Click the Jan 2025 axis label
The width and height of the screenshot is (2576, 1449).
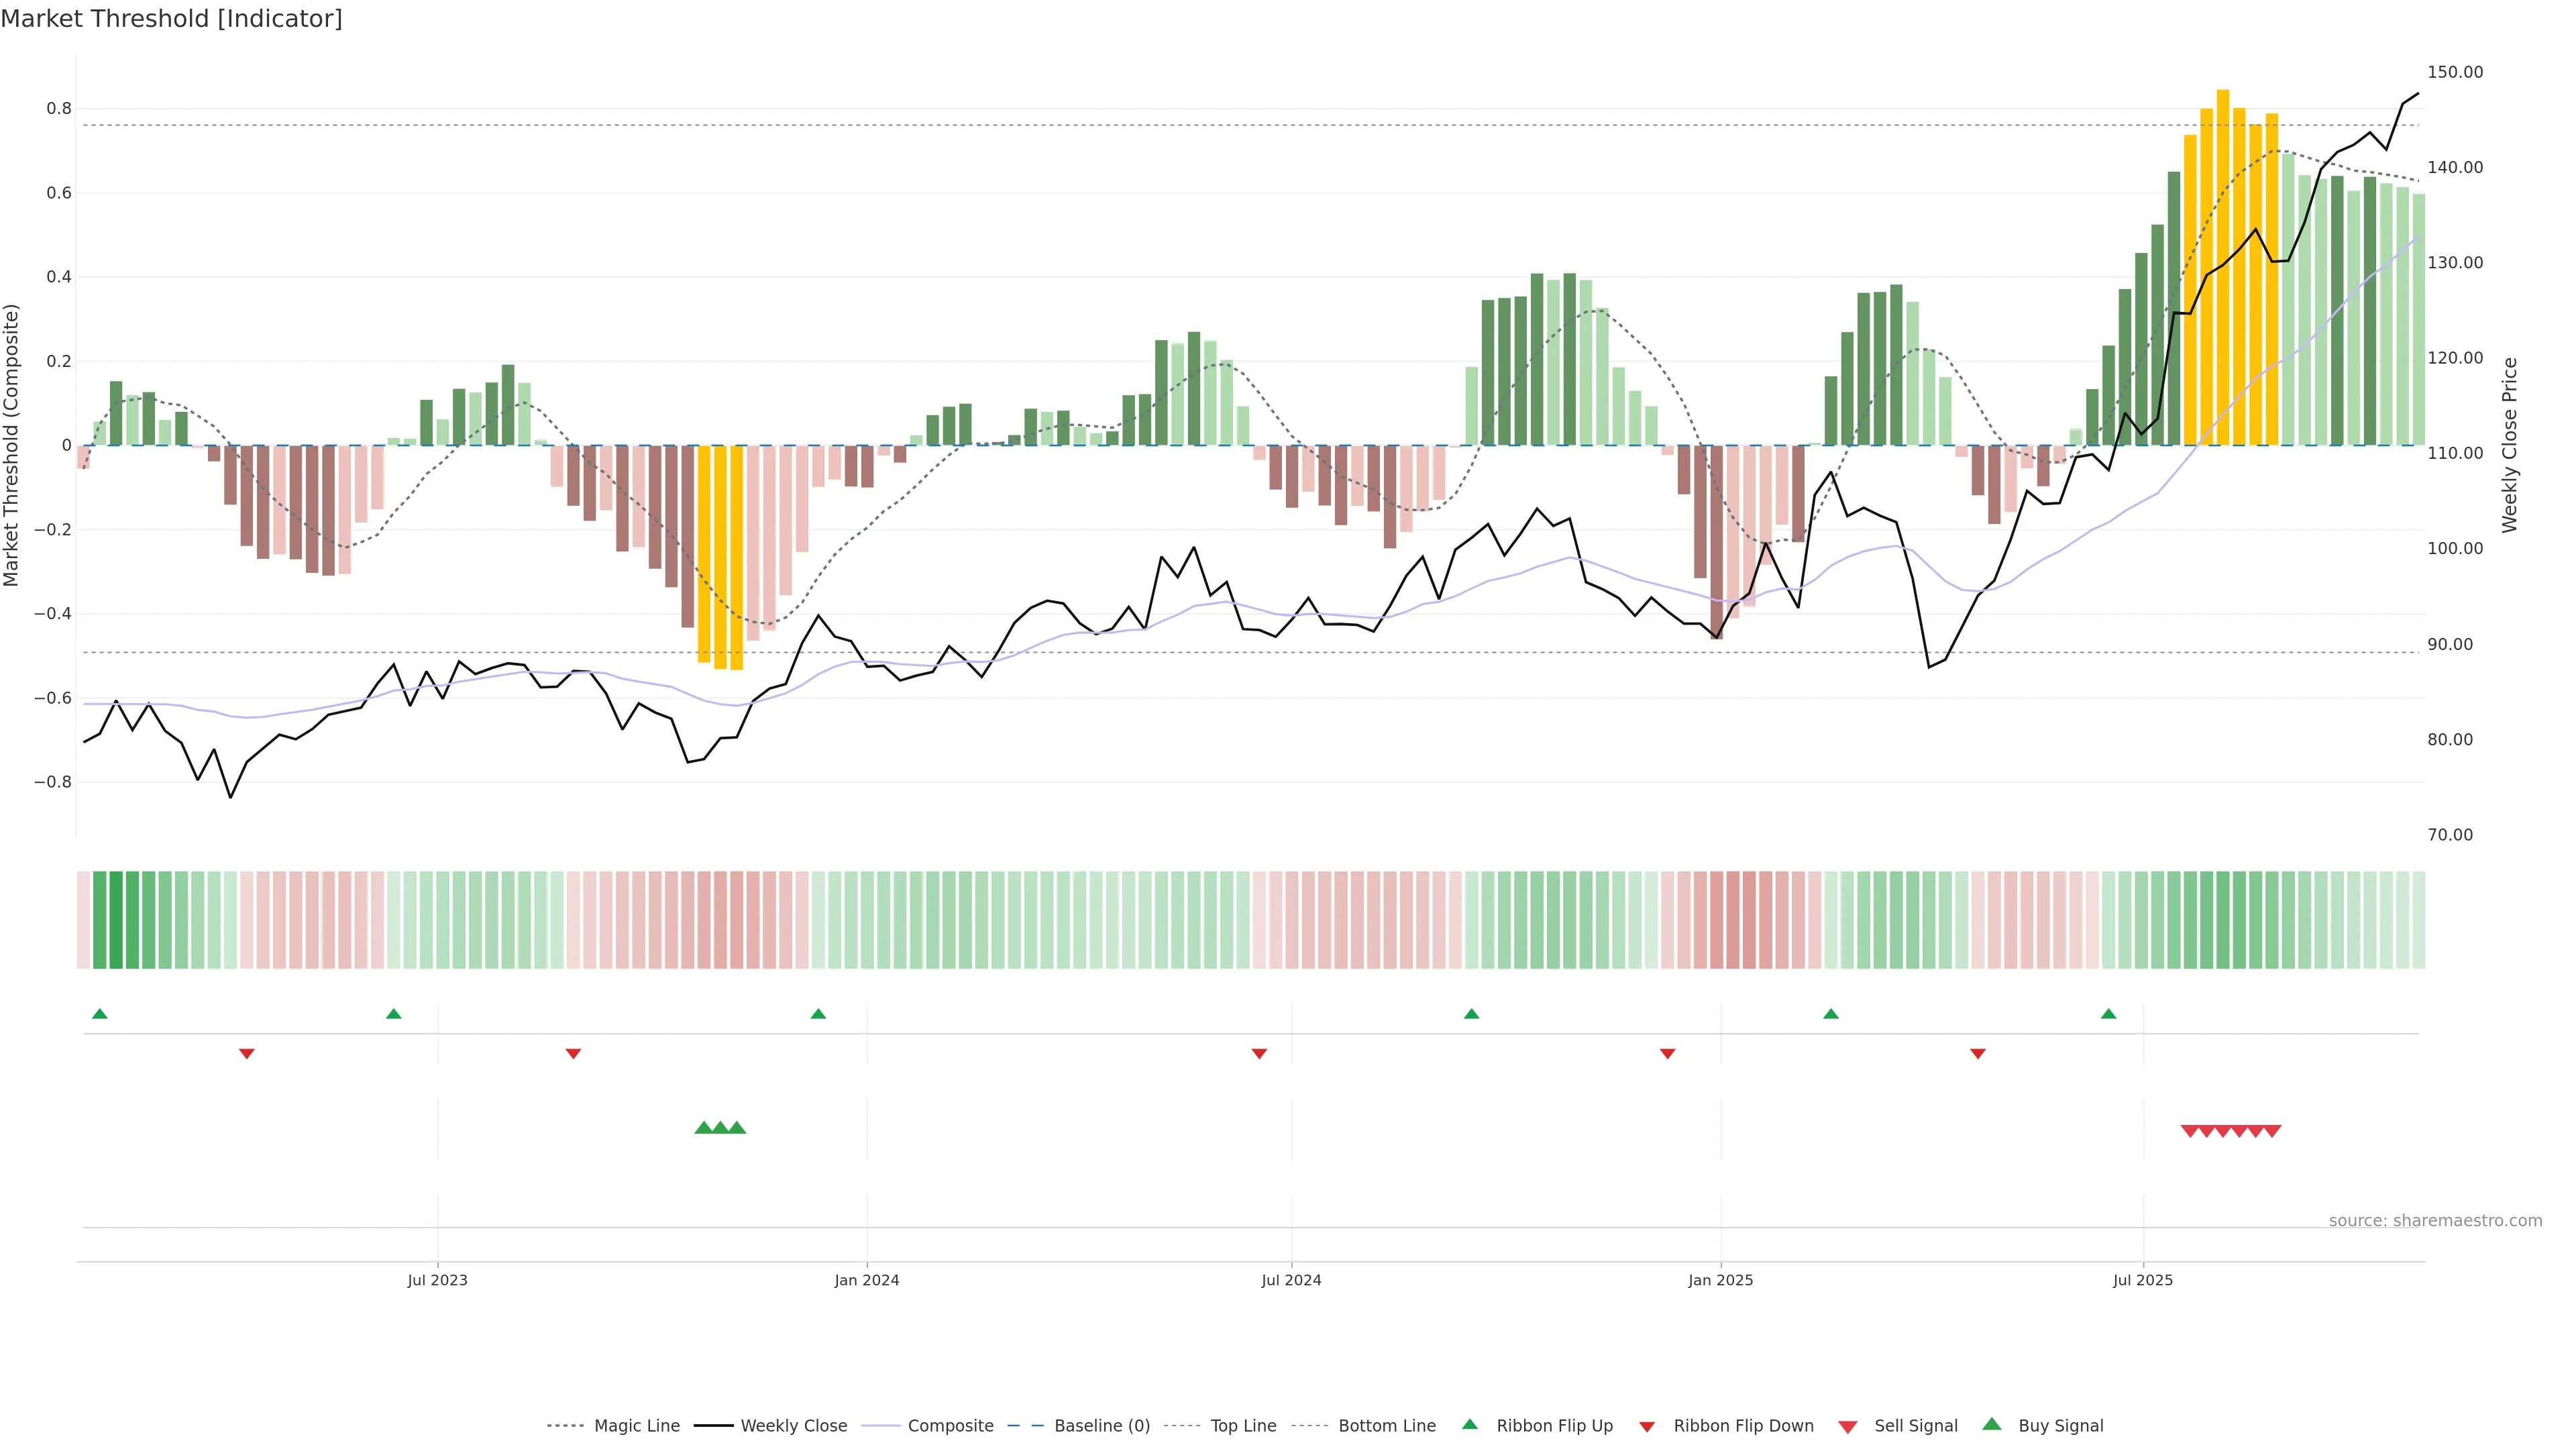[x=1720, y=1280]
